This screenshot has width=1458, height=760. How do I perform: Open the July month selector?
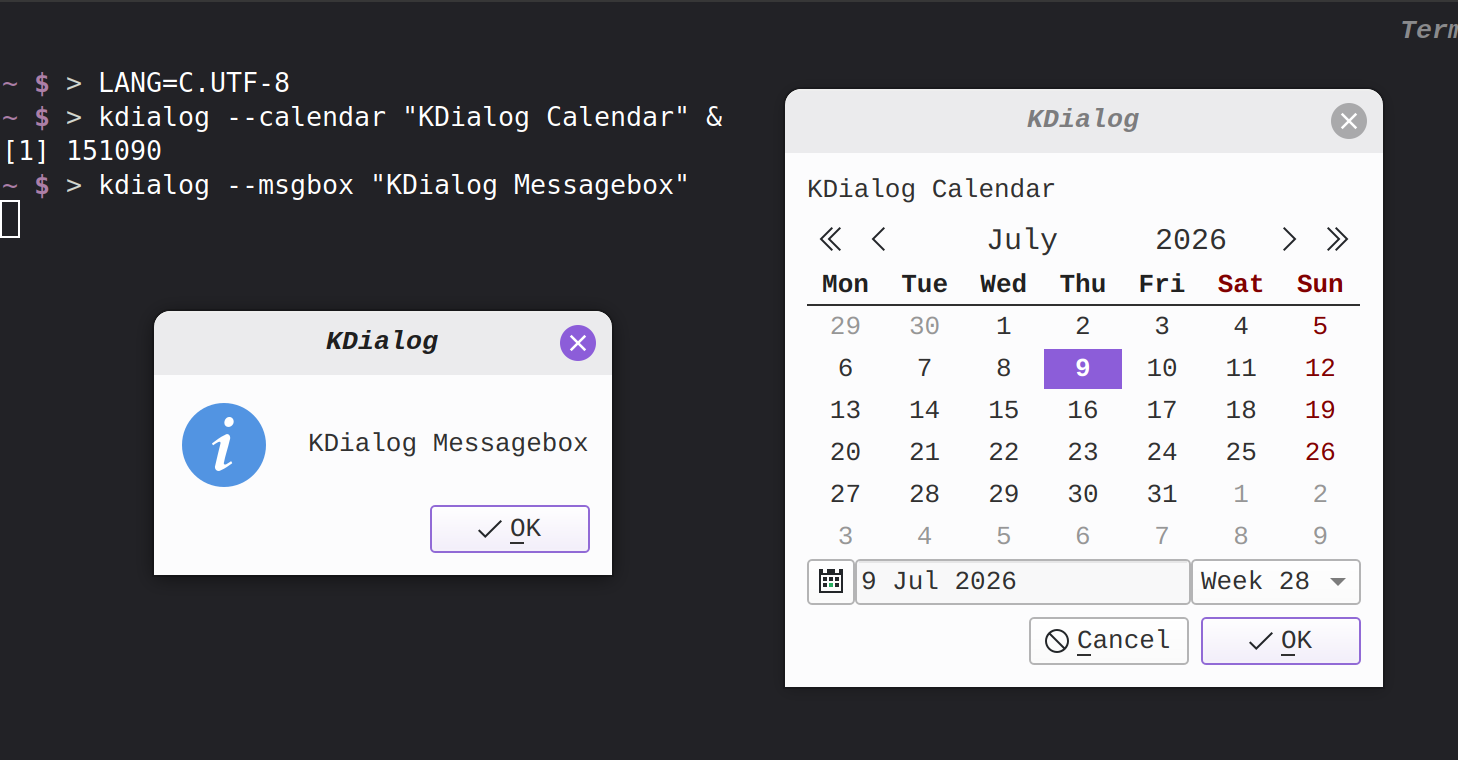pos(1022,240)
